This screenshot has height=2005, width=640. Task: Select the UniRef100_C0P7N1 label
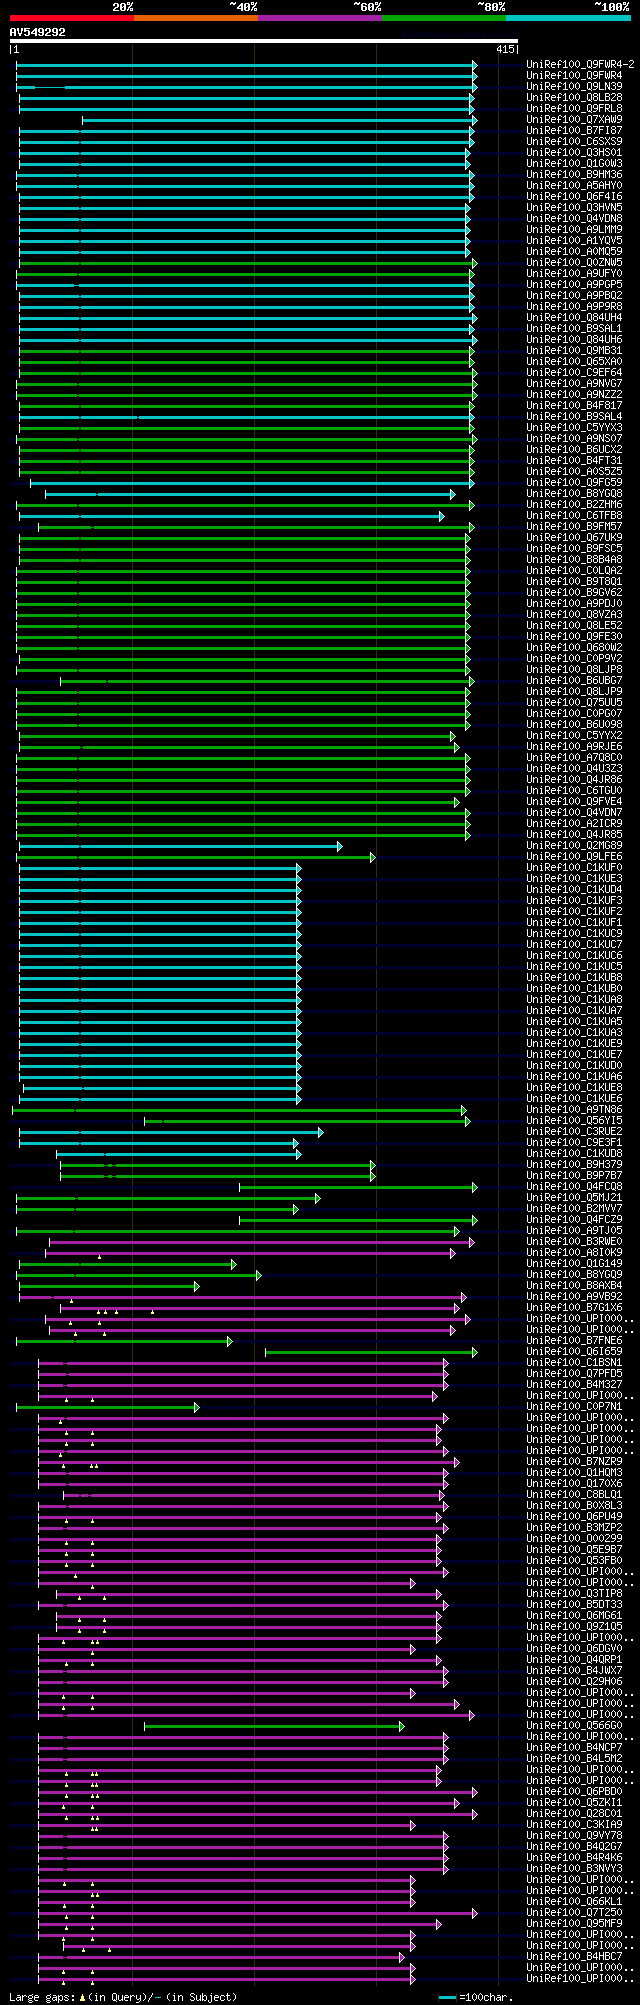point(575,1406)
